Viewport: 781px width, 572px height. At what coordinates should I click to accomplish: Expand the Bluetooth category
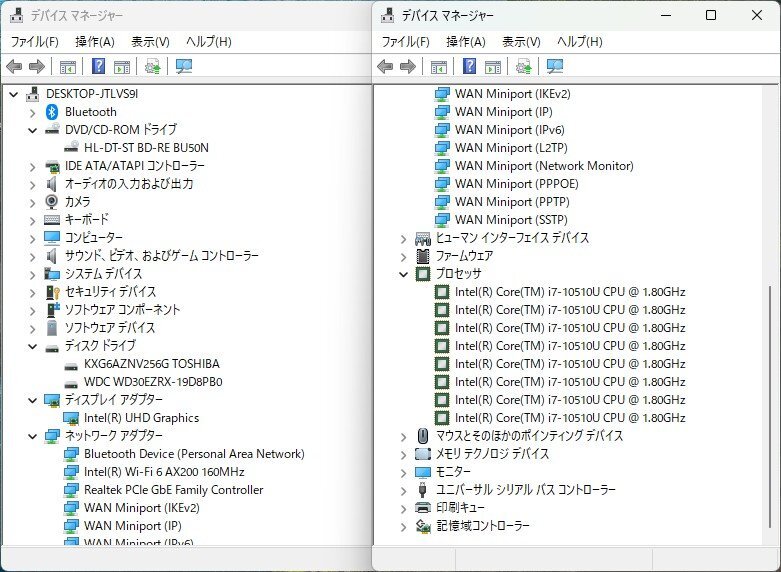pyautogui.click(x=33, y=113)
